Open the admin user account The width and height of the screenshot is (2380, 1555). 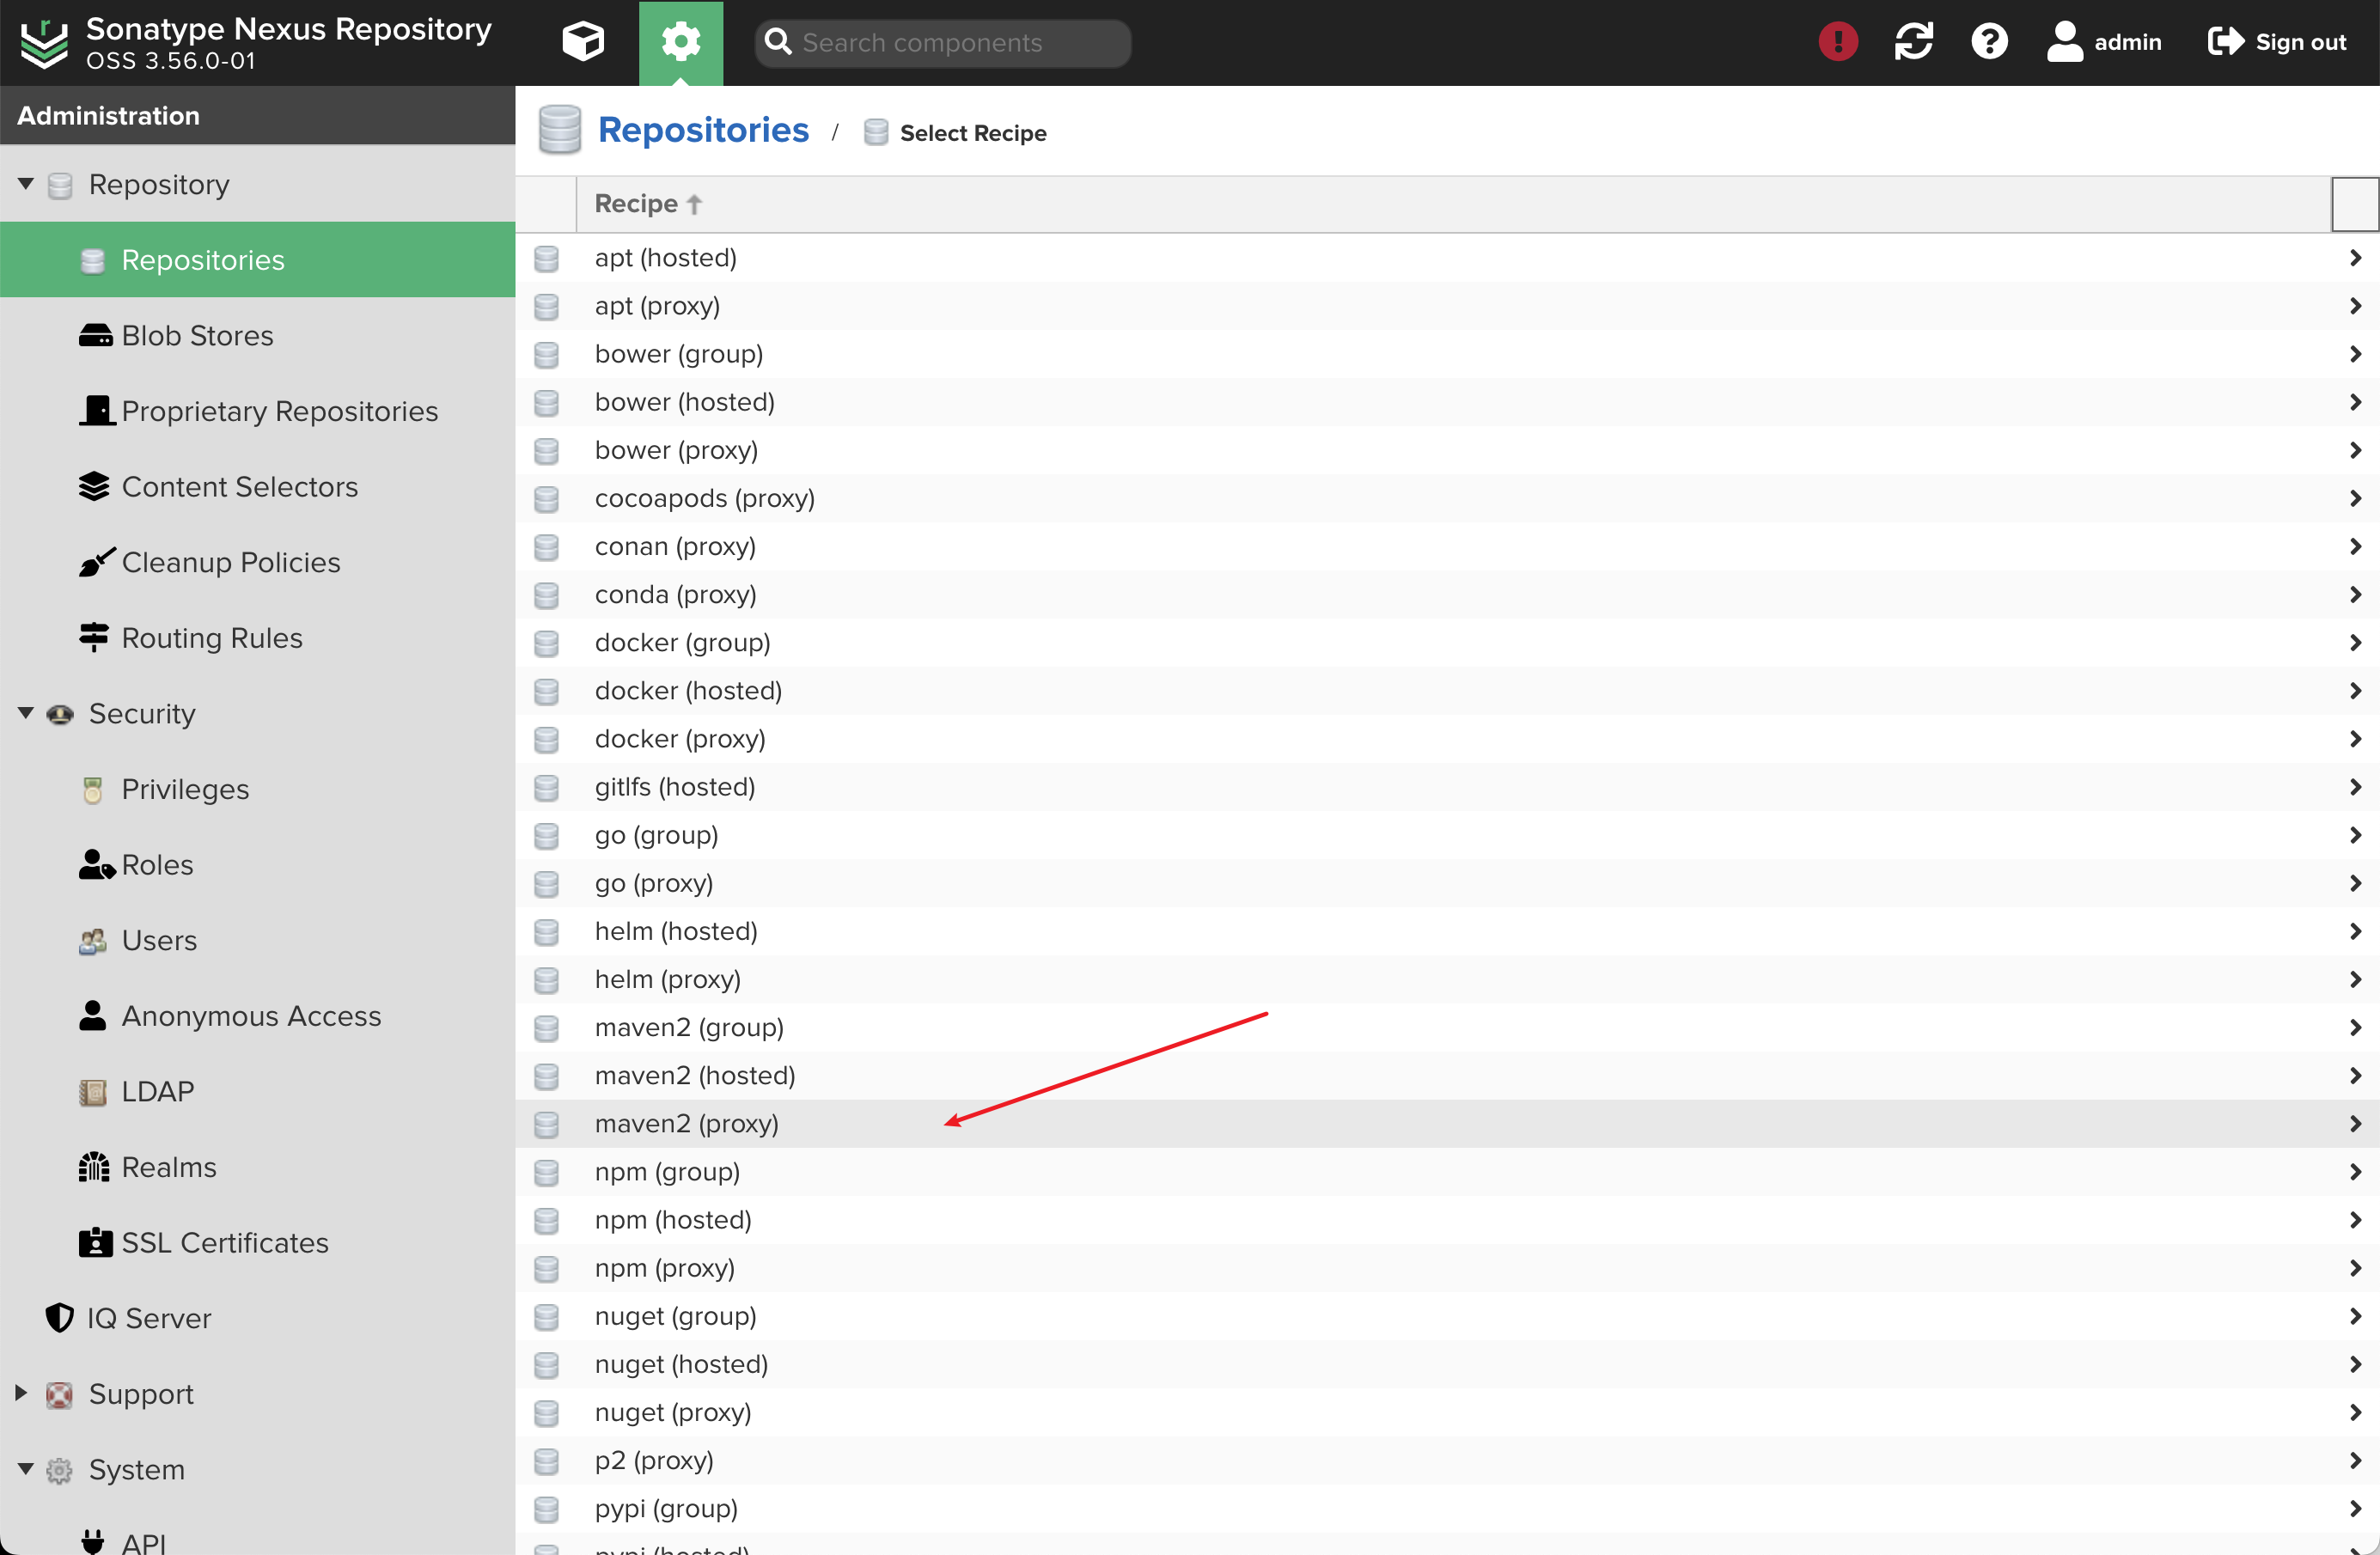coord(2103,42)
